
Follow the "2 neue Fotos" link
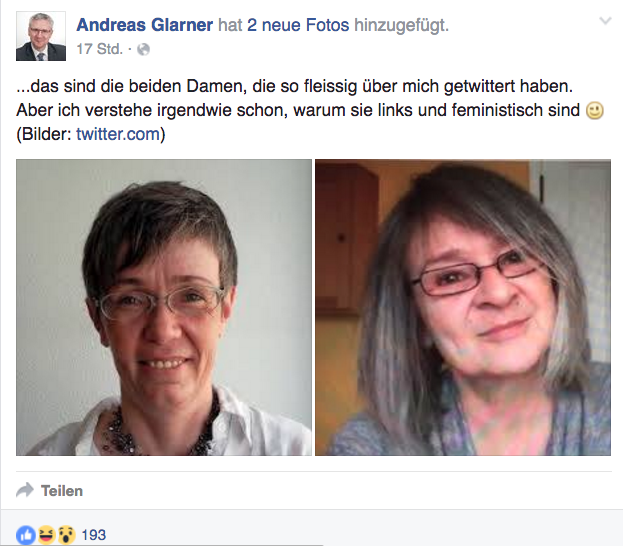coord(298,25)
